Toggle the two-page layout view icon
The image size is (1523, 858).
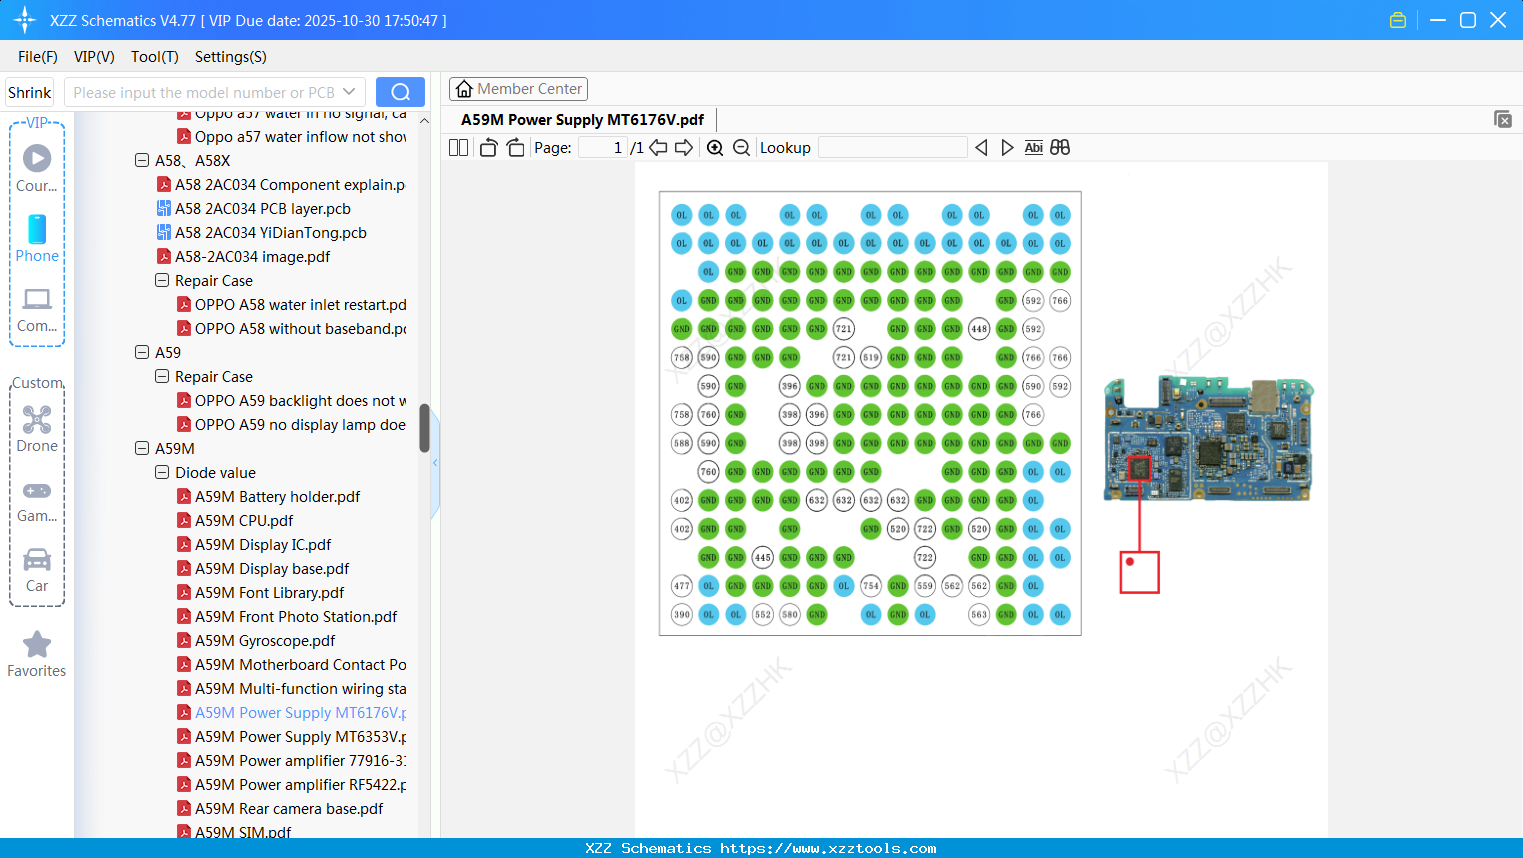click(458, 148)
